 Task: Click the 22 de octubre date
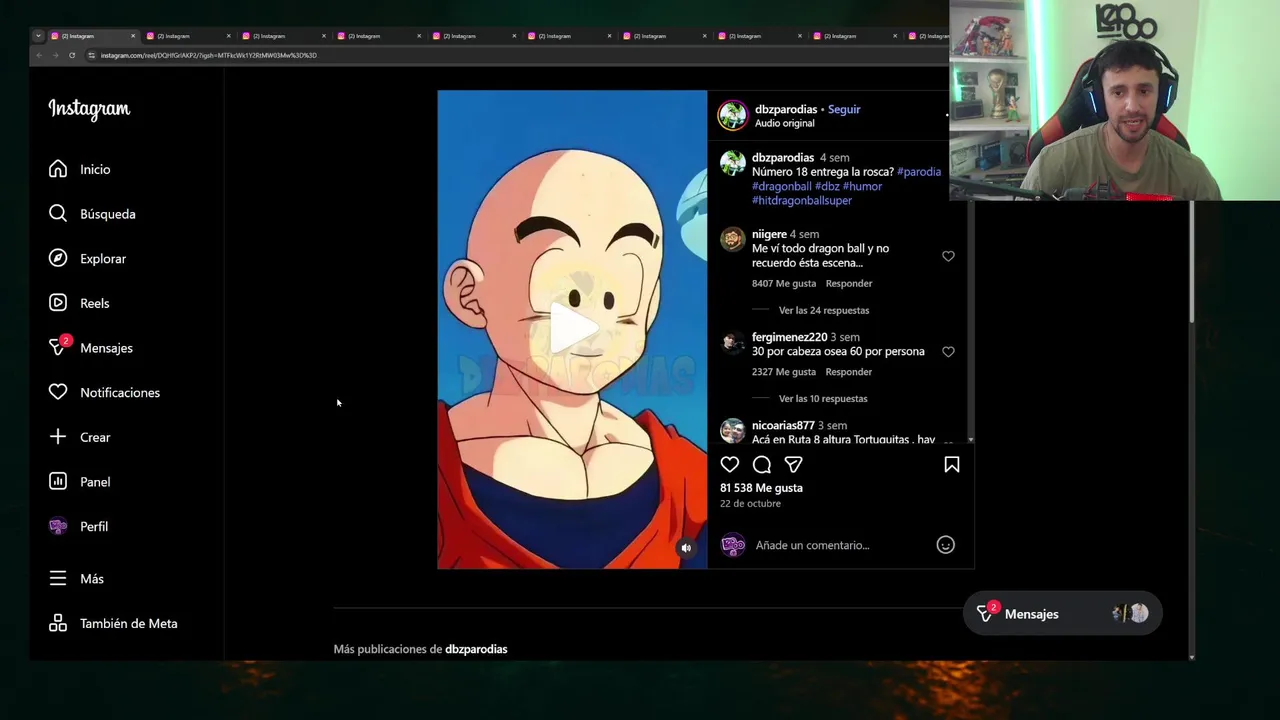750,504
